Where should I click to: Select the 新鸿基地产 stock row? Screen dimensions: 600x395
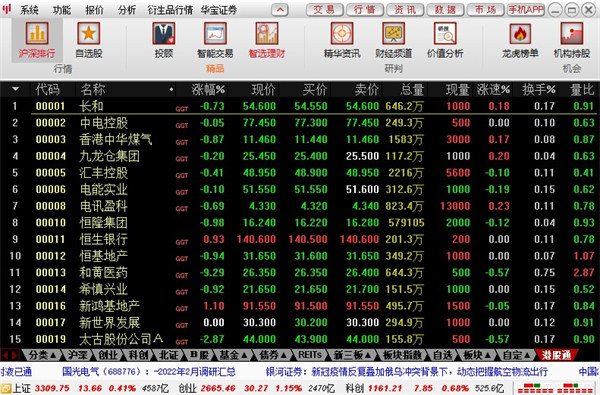tap(300, 306)
